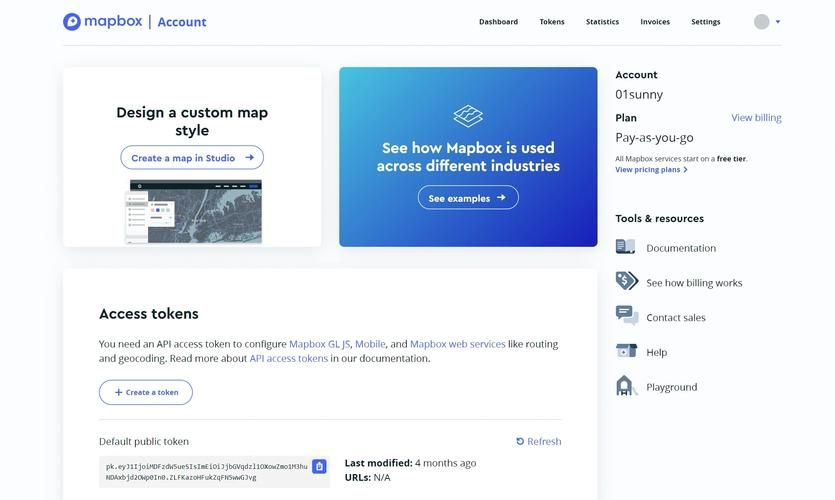Click Create a map in Studio button
The height and width of the screenshot is (500, 835).
tap(192, 158)
